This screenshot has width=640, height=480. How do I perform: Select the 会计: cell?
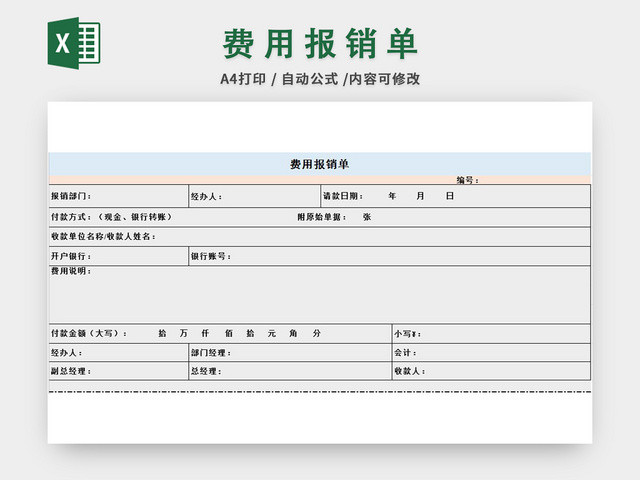[491, 353]
